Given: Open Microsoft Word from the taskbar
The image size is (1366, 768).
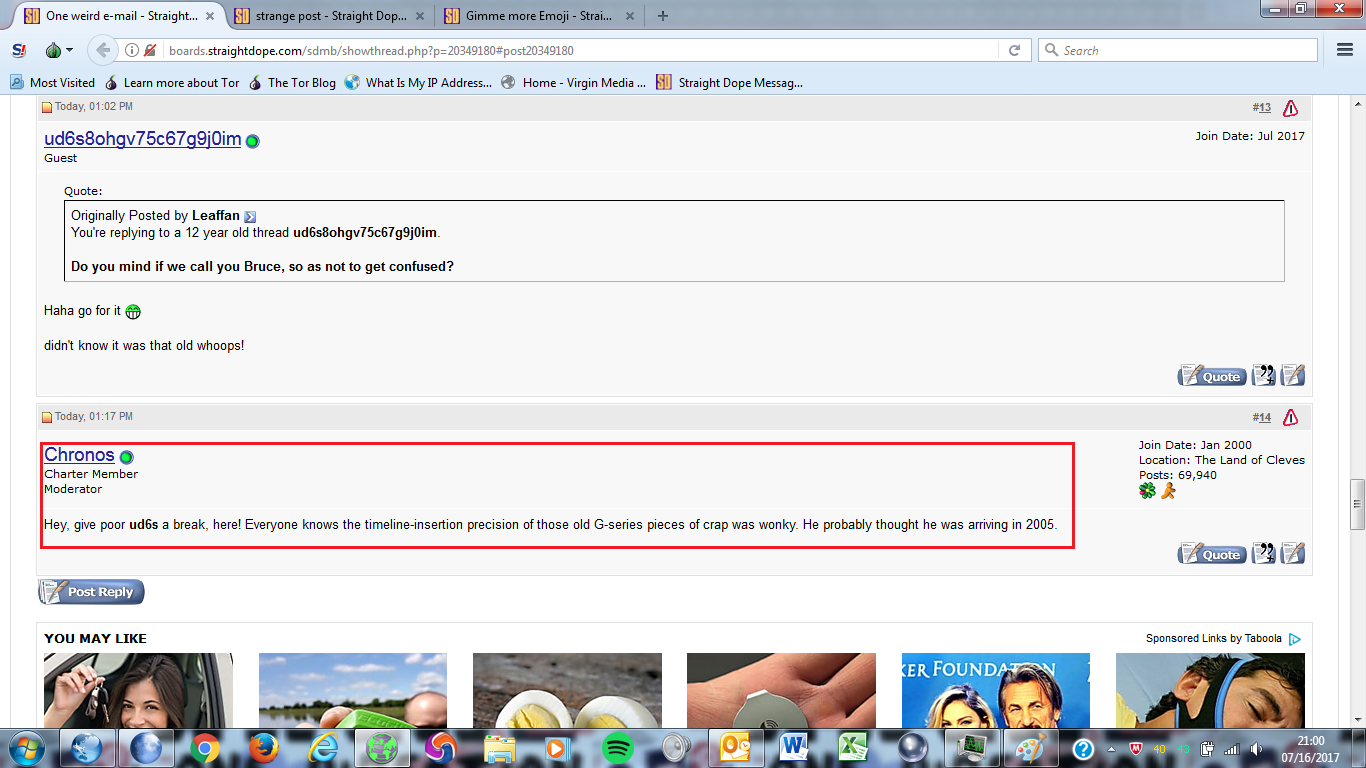Looking at the screenshot, I should coord(793,747).
